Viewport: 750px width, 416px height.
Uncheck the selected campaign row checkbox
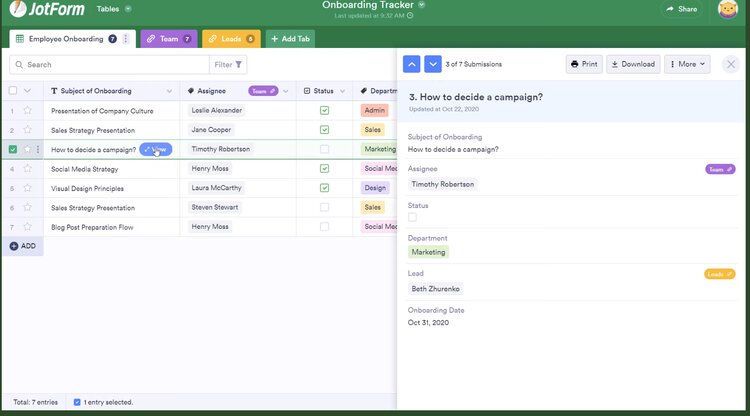tap(13, 149)
